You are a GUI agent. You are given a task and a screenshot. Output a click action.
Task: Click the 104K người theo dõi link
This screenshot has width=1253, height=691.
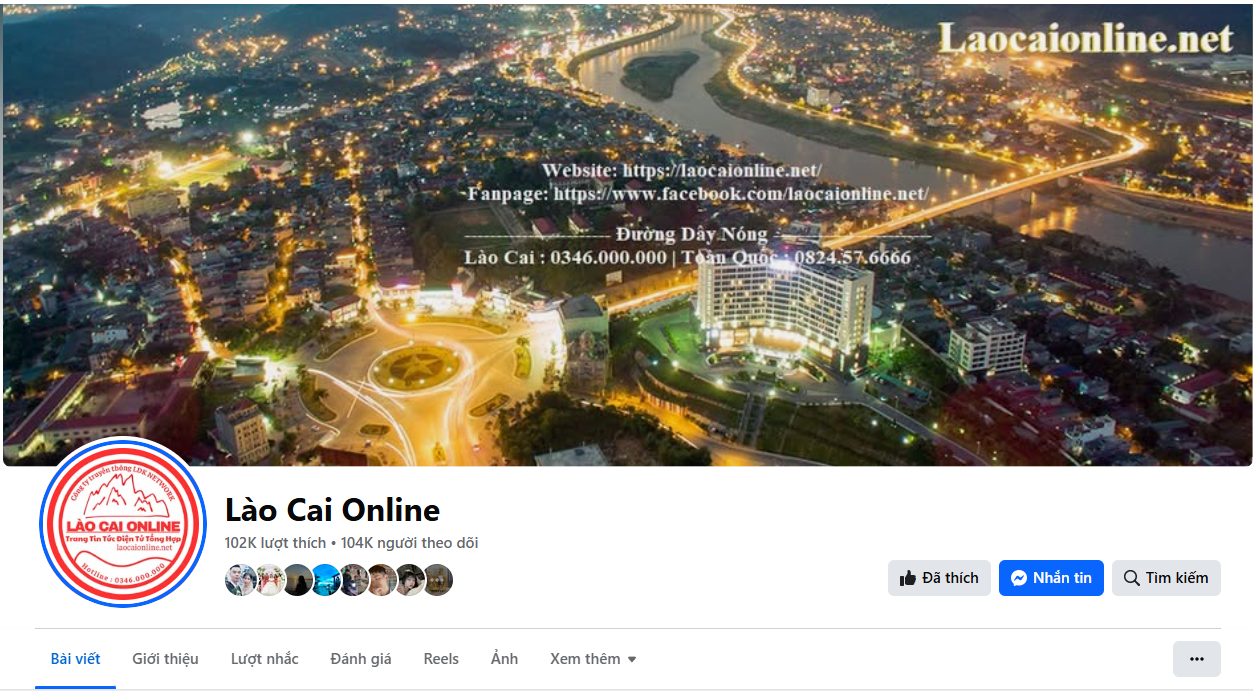(x=409, y=543)
